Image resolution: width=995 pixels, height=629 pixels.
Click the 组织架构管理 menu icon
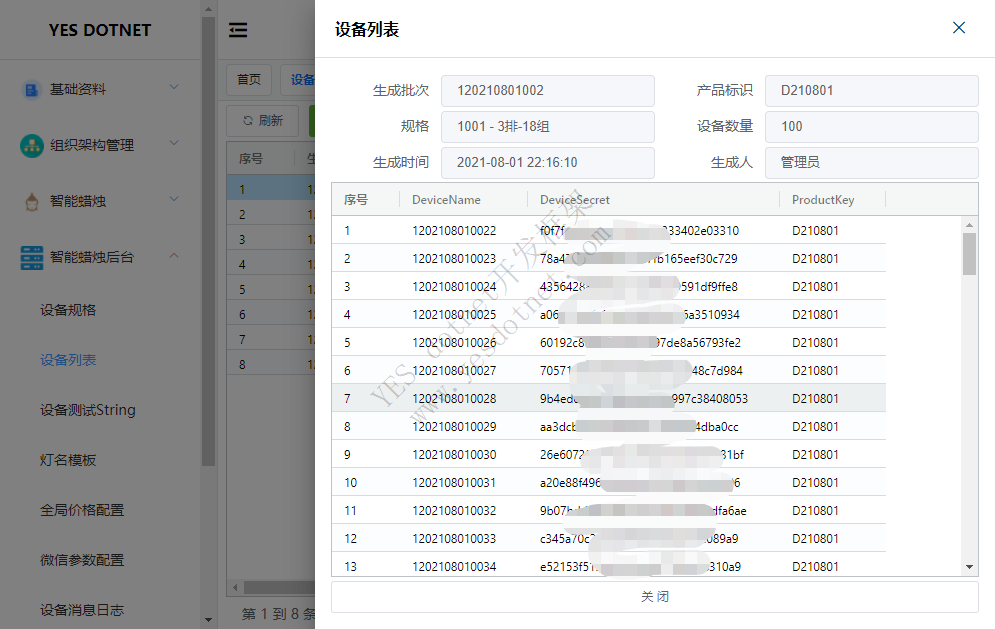(32, 145)
